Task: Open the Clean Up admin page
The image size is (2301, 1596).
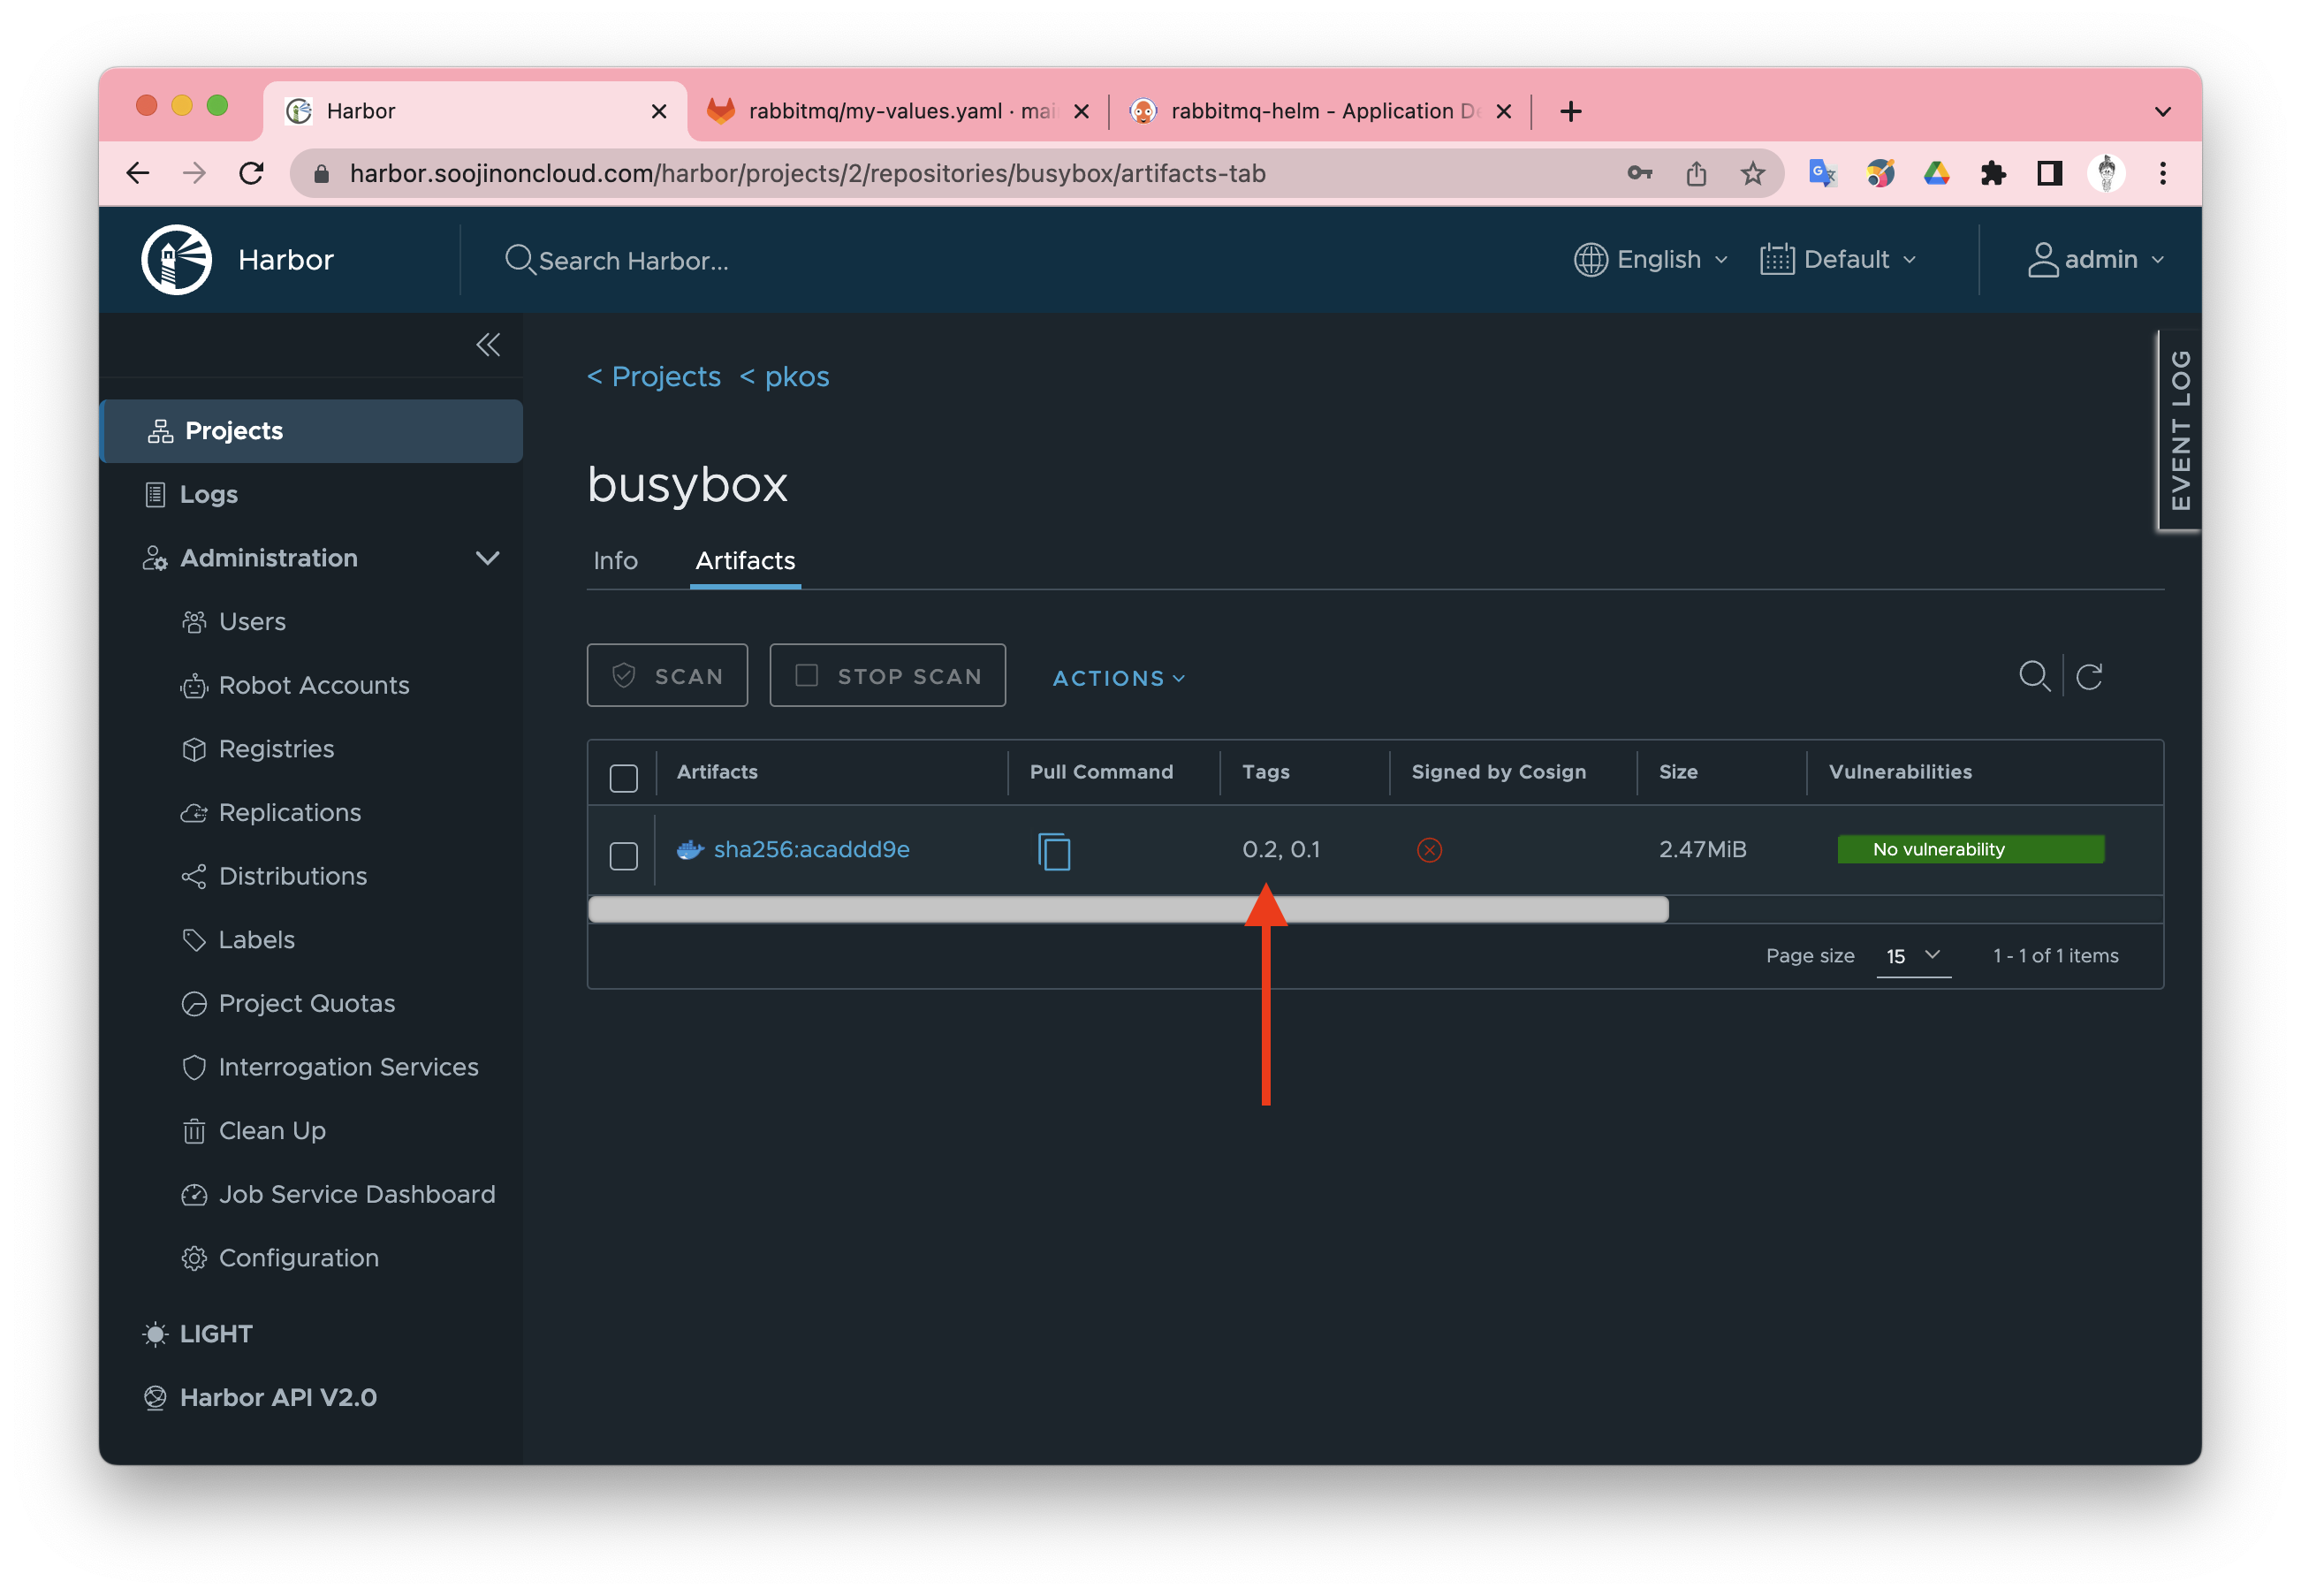Action: pyautogui.click(x=271, y=1130)
